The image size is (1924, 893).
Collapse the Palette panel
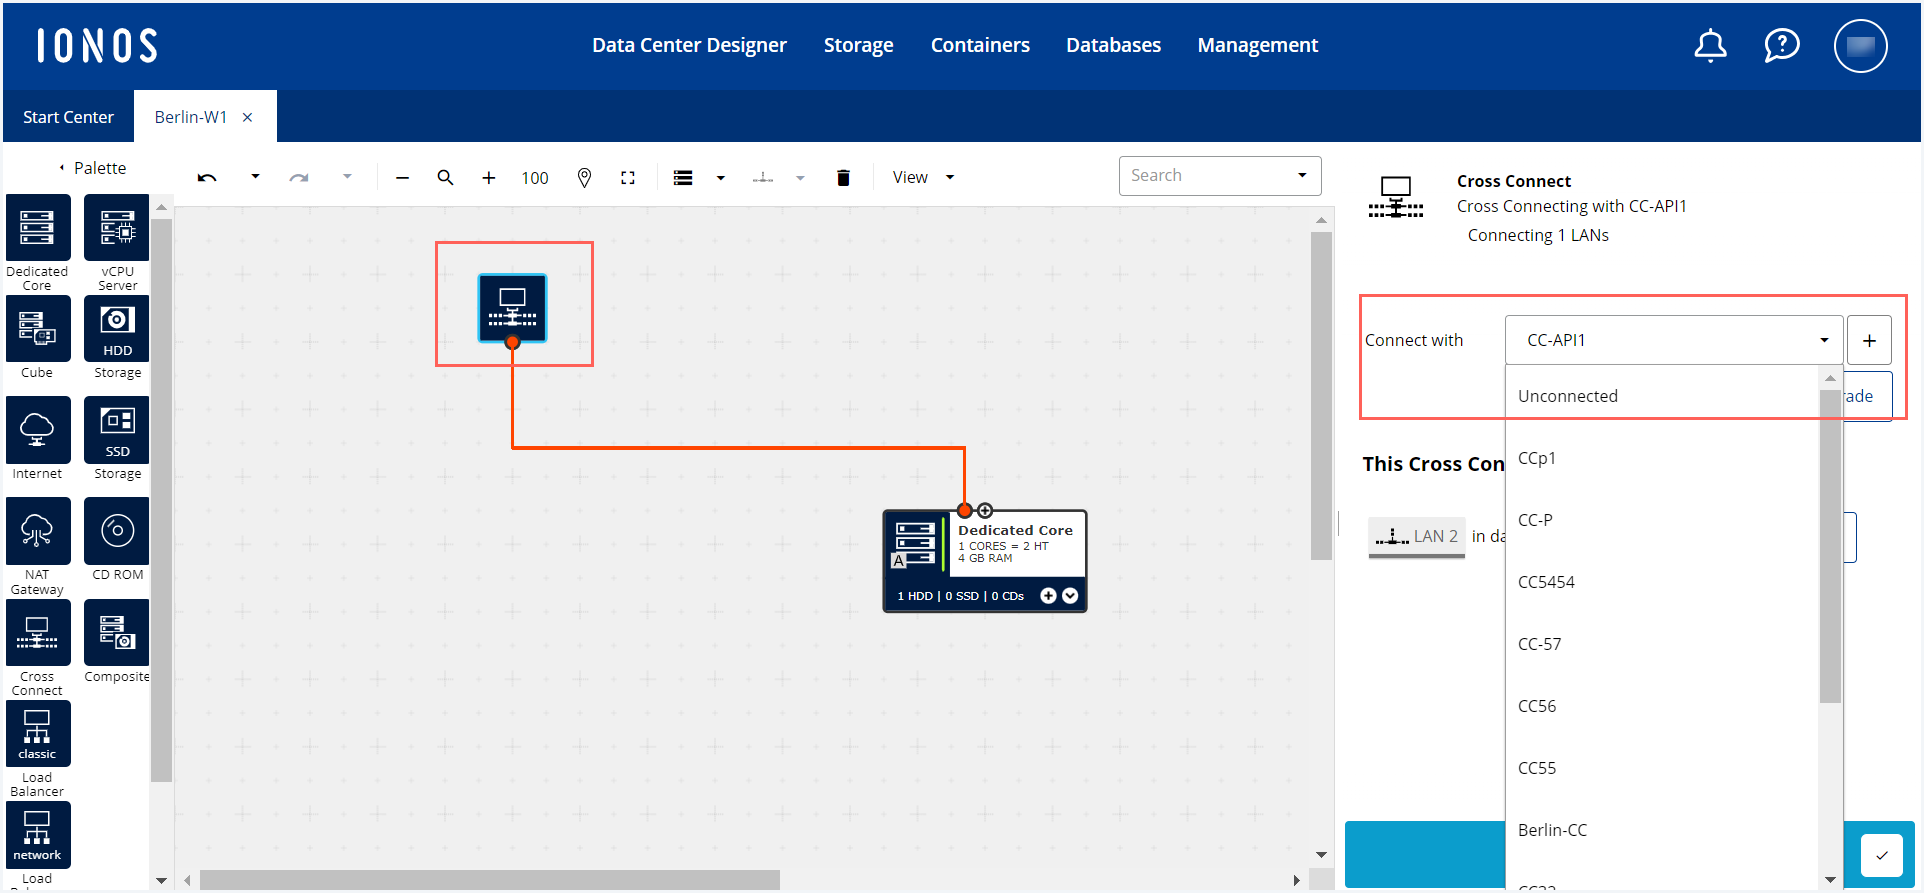click(x=62, y=168)
